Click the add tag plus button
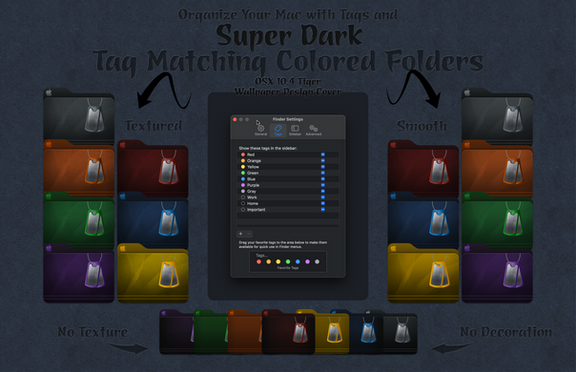576x372 pixels. 241,234
